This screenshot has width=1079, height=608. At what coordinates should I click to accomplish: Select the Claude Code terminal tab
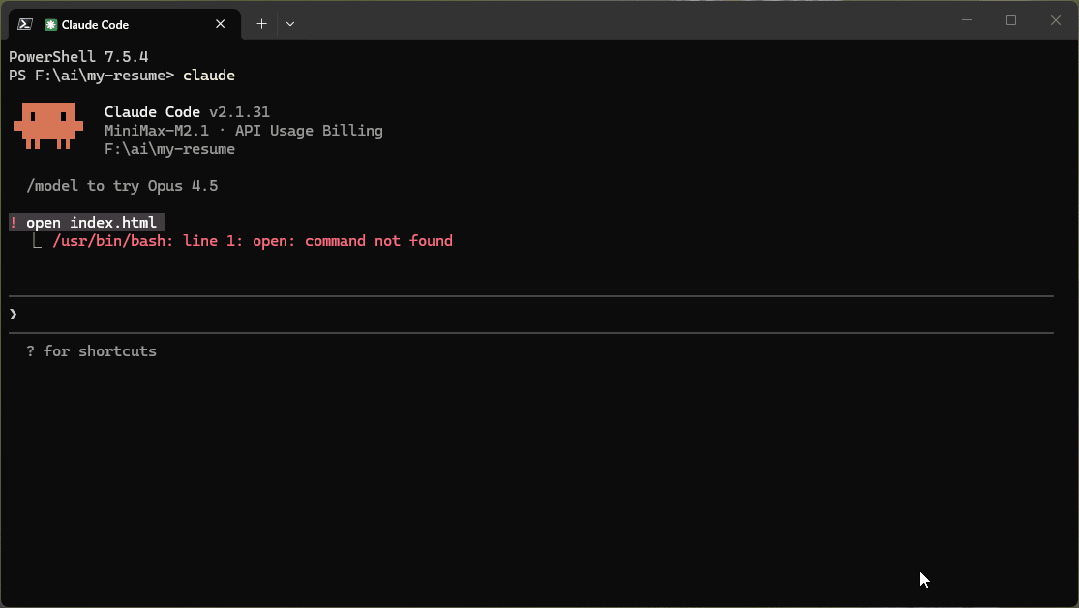click(x=125, y=24)
